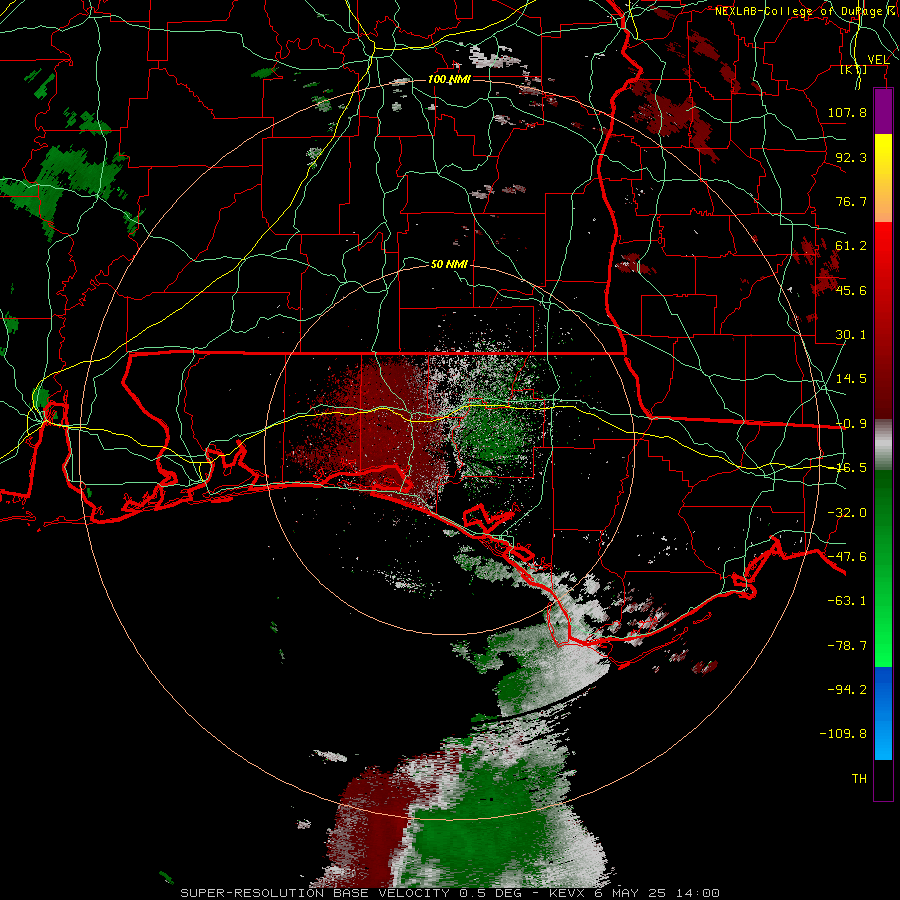Select the 92.3 legend value

click(851, 157)
